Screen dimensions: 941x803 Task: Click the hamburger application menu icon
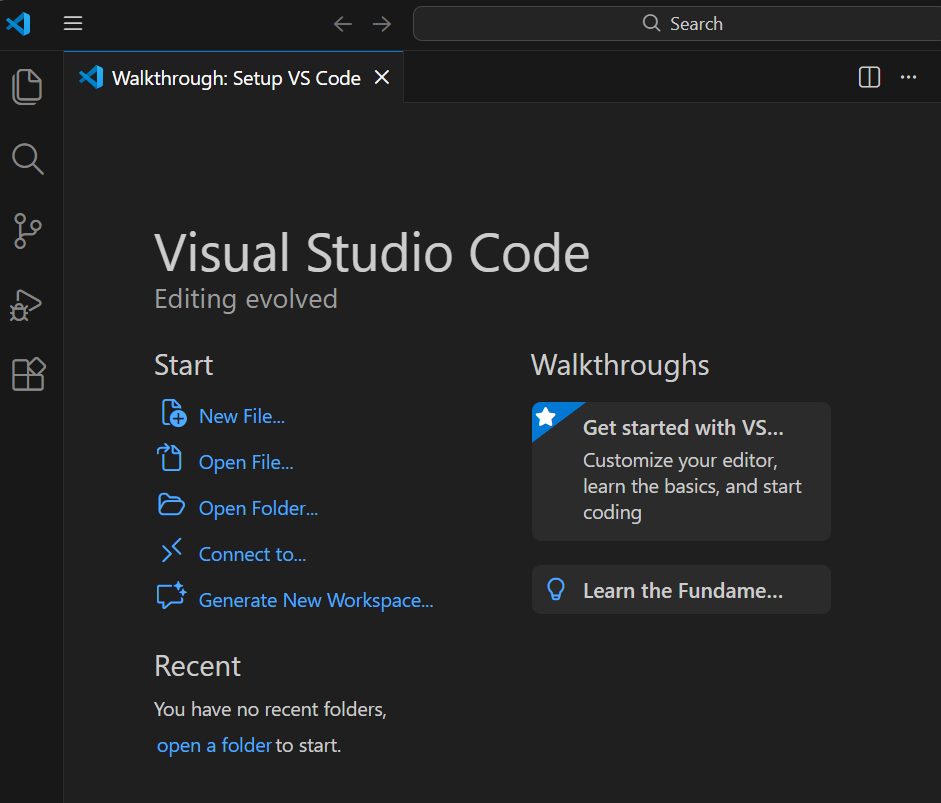[73, 24]
